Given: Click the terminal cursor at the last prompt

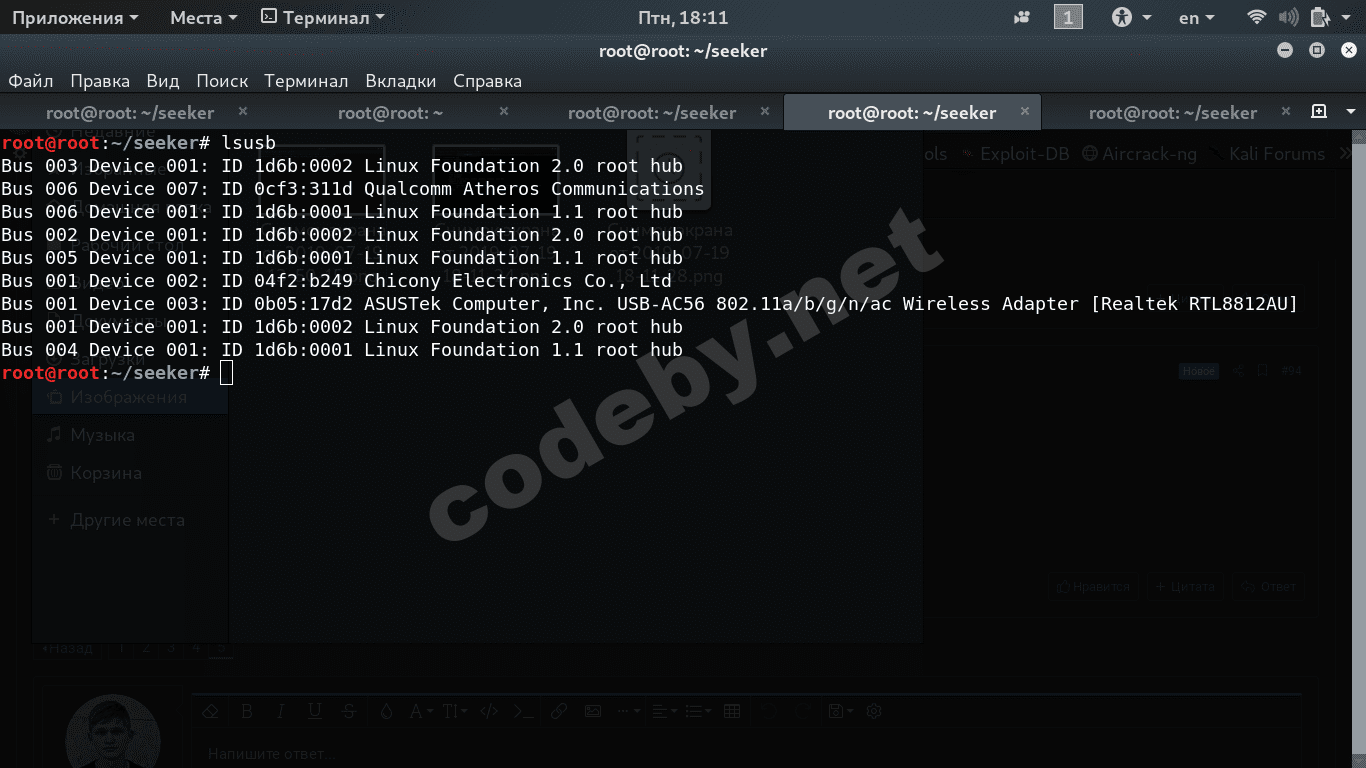Looking at the screenshot, I should tap(226, 373).
